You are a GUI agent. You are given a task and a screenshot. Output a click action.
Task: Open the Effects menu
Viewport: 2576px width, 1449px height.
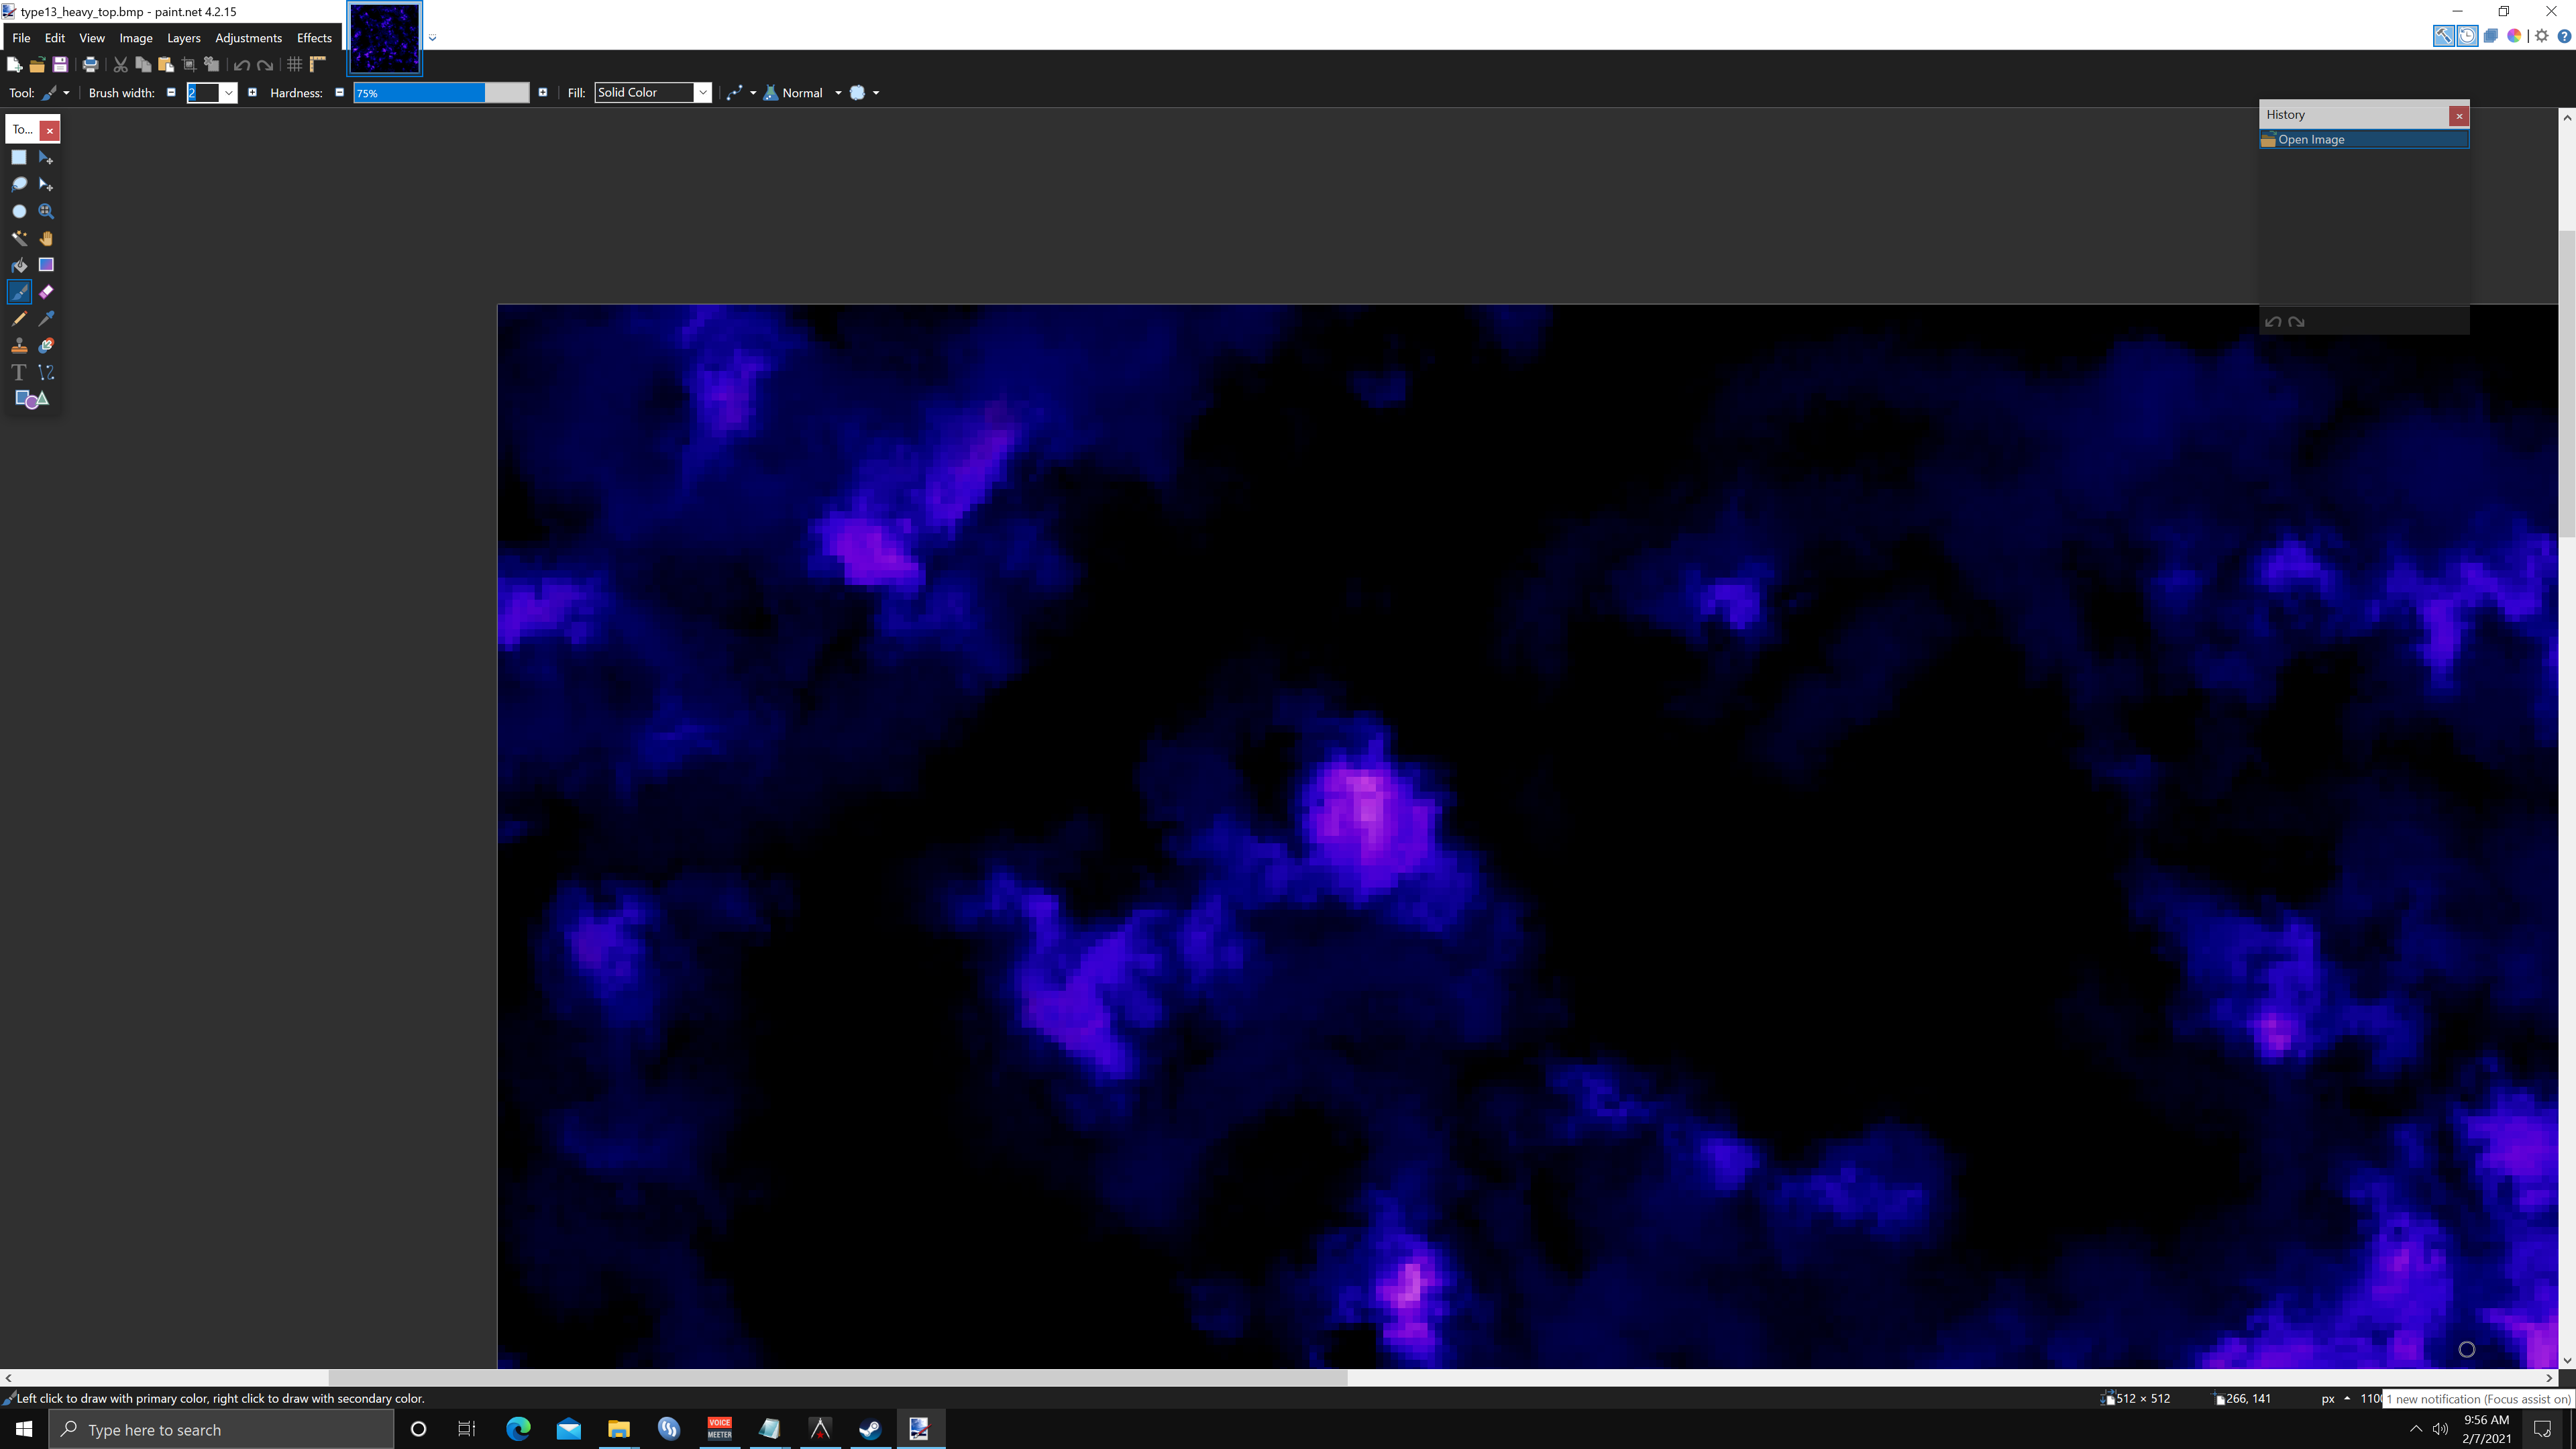(x=314, y=38)
